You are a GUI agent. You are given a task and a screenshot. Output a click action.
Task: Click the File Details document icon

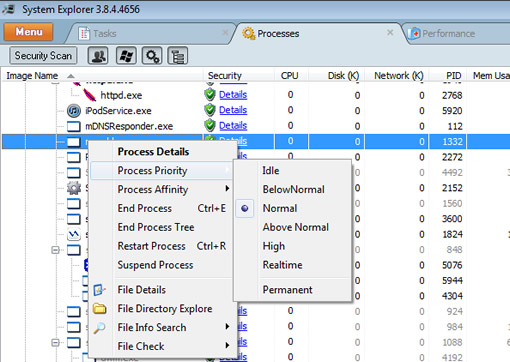[99, 290]
